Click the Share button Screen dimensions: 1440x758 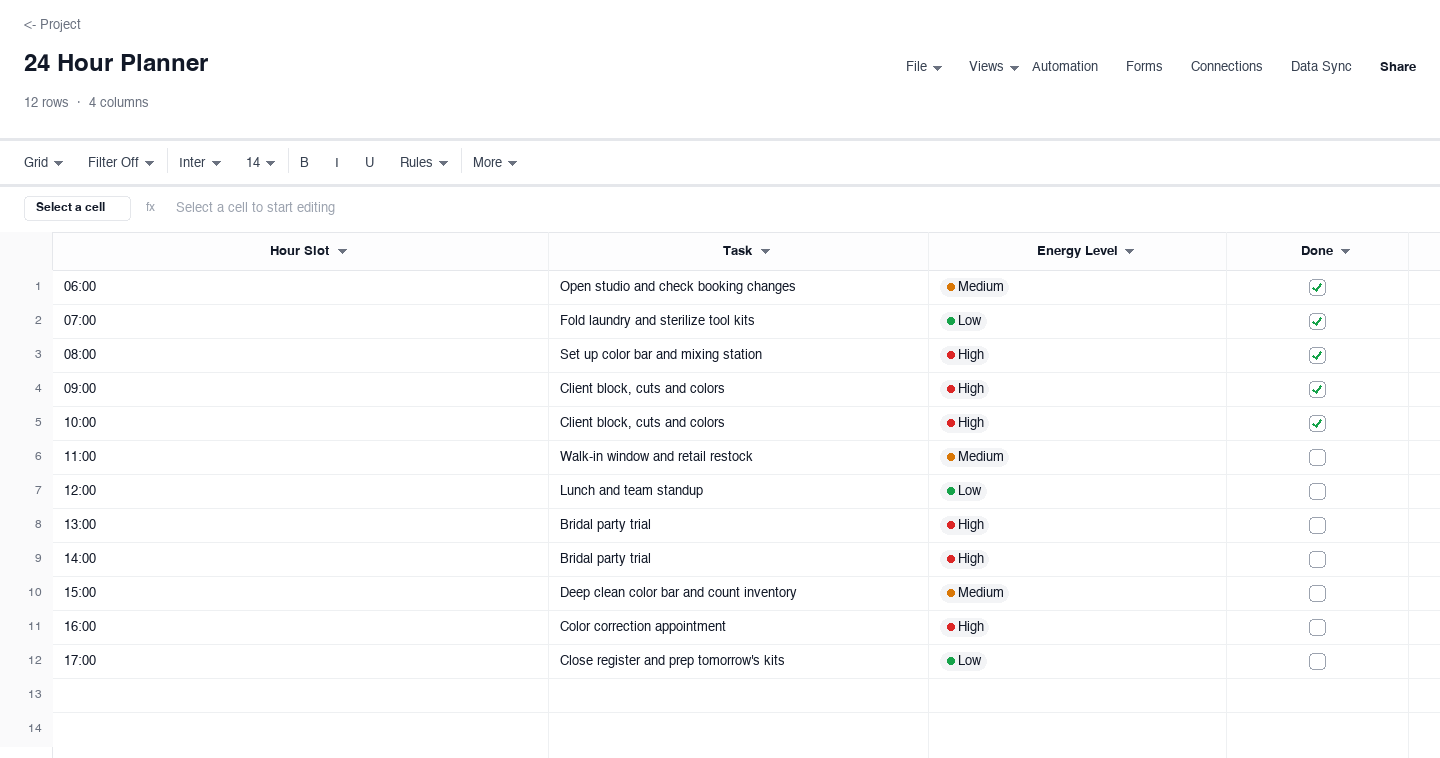(x=1398, y=67)
